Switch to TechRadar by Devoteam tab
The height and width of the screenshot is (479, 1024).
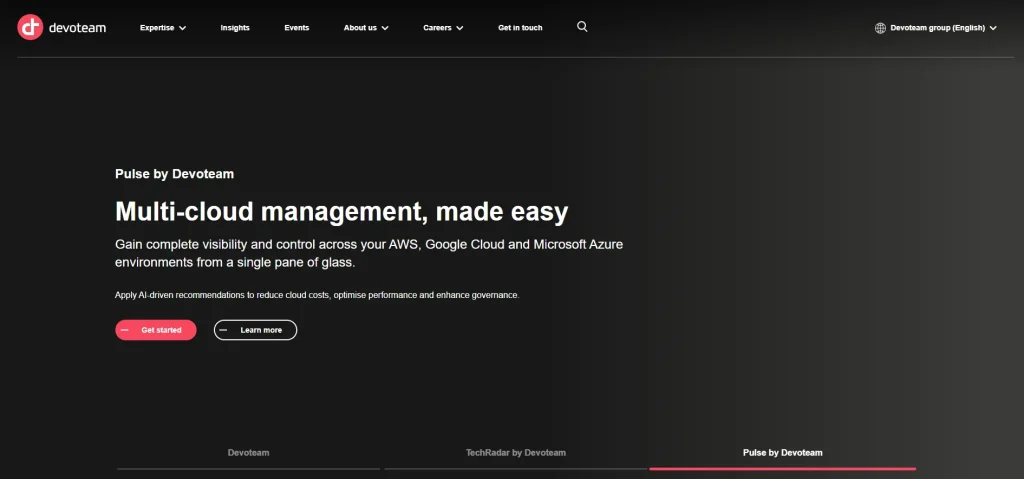click(516, 452)
